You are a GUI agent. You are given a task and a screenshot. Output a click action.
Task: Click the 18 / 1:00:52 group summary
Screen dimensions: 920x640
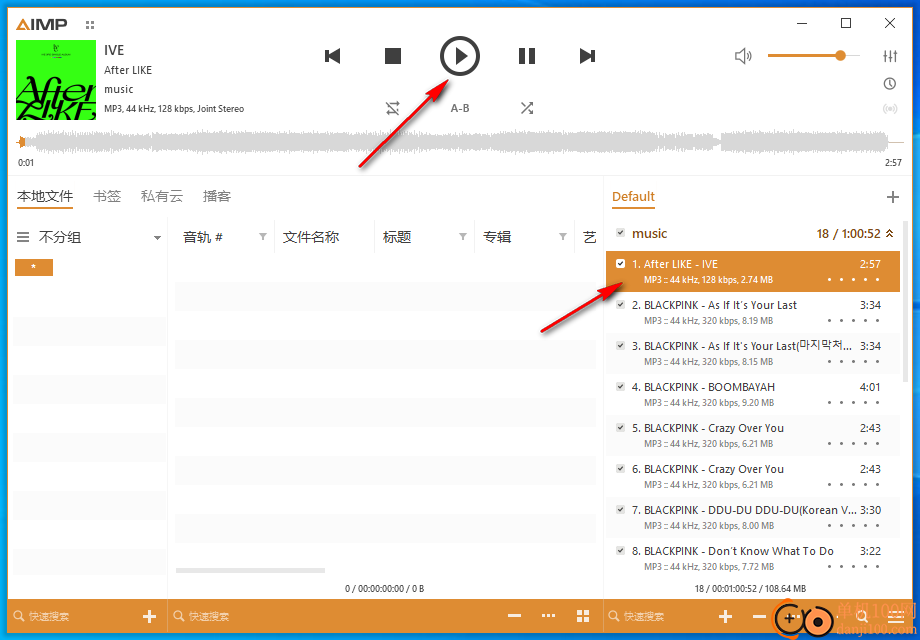pos(848,233)
